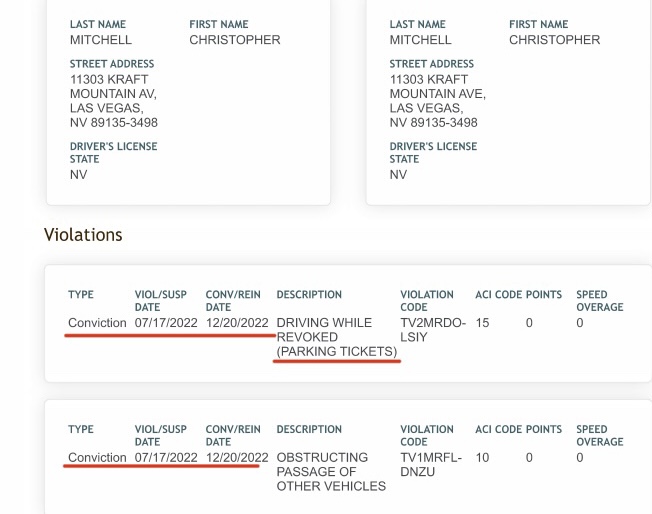Screen dimensions: 652x514
Task: Click Conviction type in the driving-while-revoked record
Action: (x=97, y=323)
